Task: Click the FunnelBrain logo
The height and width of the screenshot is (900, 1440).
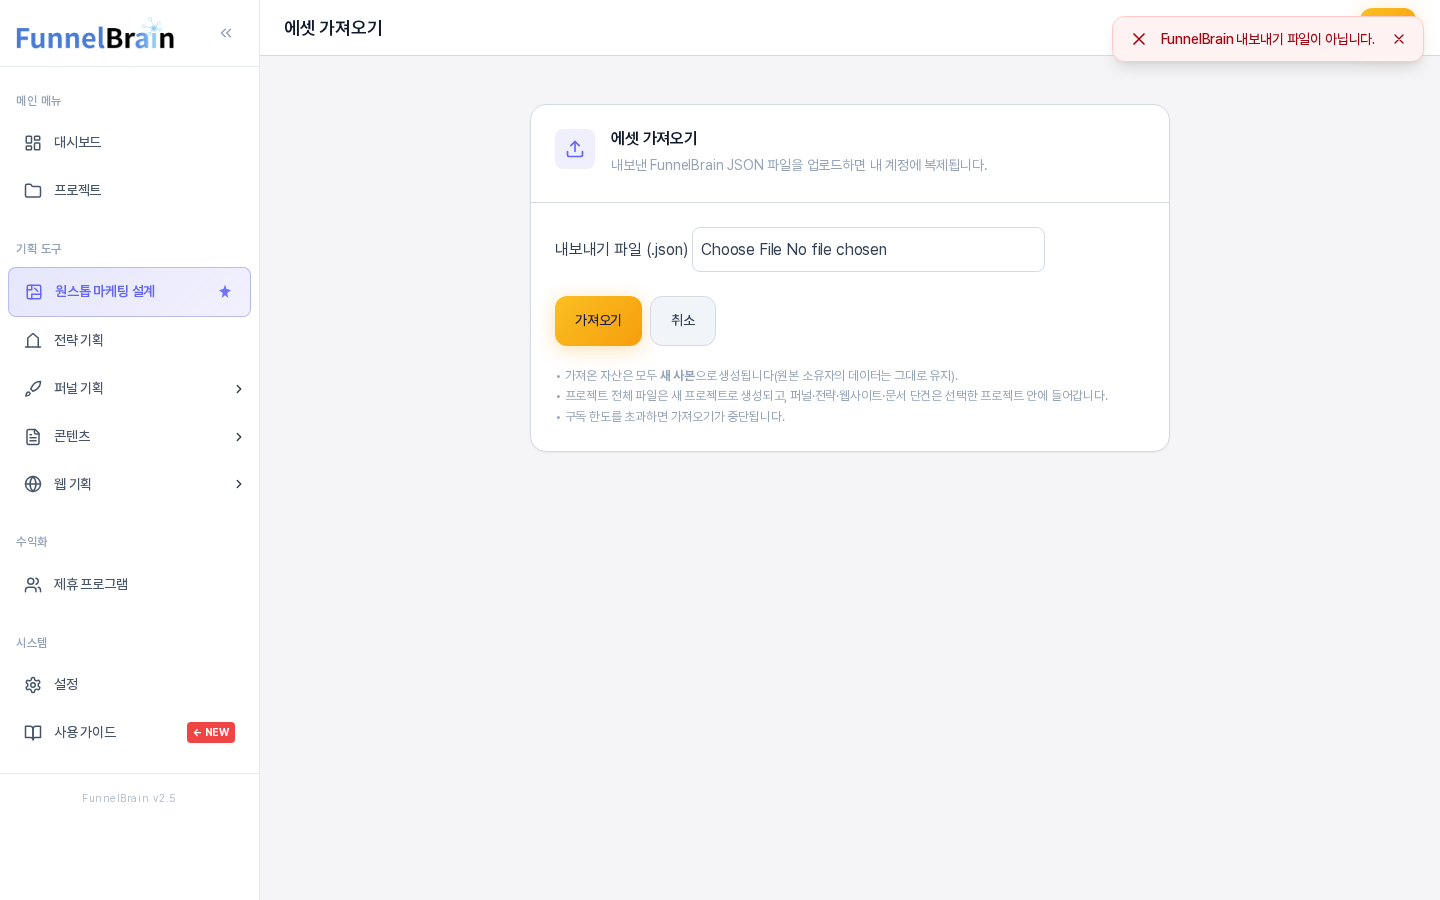Action: 95,35
